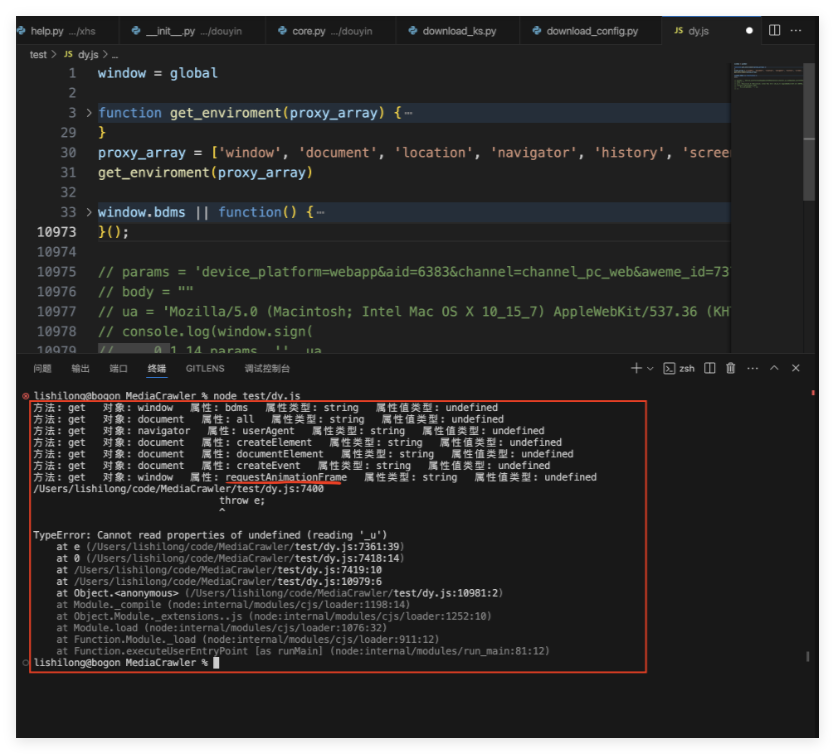Click the Python icon on help.py tab
Screen dimensions: 835x754
(21, 31)
